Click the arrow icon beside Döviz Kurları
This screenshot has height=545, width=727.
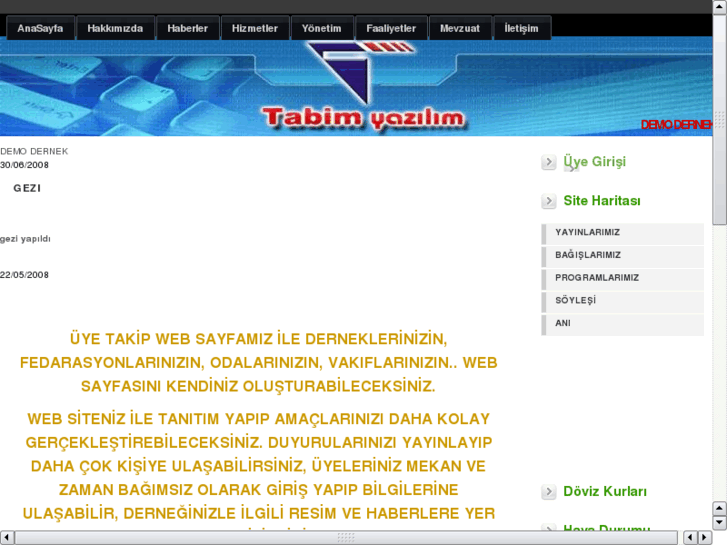(x=548, y=492)
